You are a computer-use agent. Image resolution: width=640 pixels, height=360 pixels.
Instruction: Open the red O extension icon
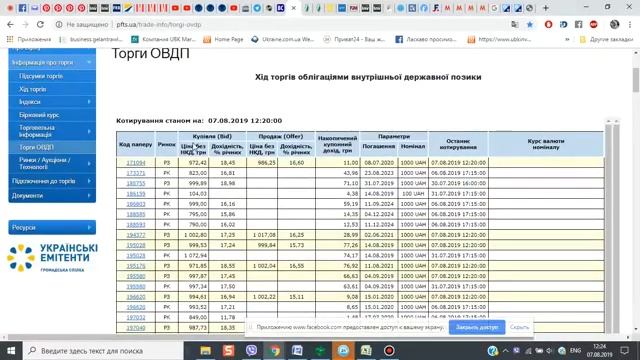[x=548, y=24]
